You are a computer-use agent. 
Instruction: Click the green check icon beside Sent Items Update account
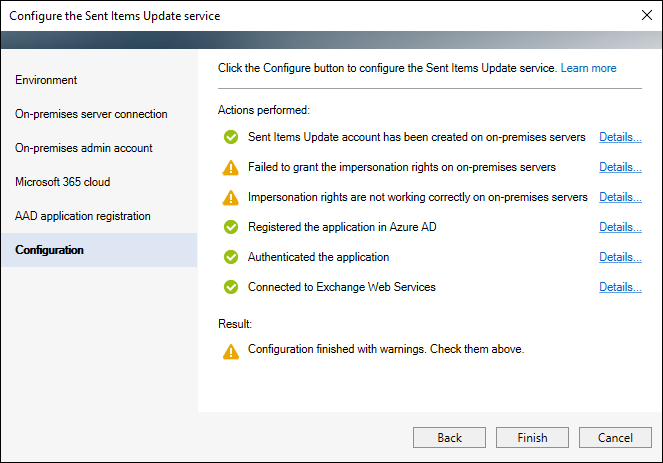(231, 137)
